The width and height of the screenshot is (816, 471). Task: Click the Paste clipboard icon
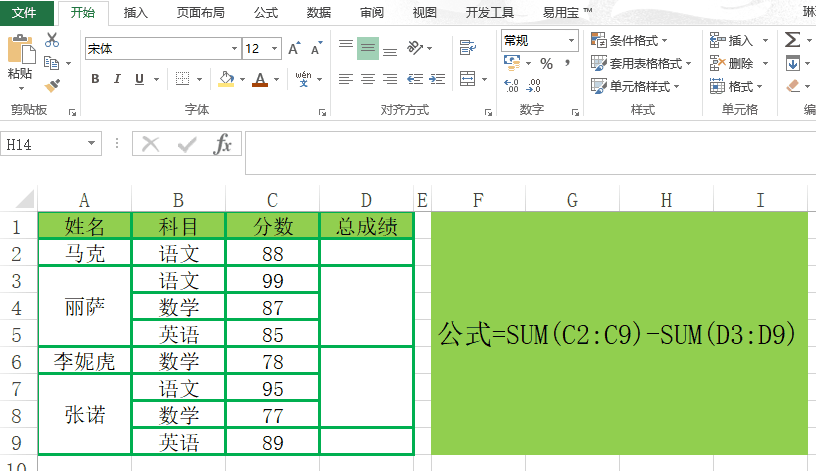pos(21,50)
